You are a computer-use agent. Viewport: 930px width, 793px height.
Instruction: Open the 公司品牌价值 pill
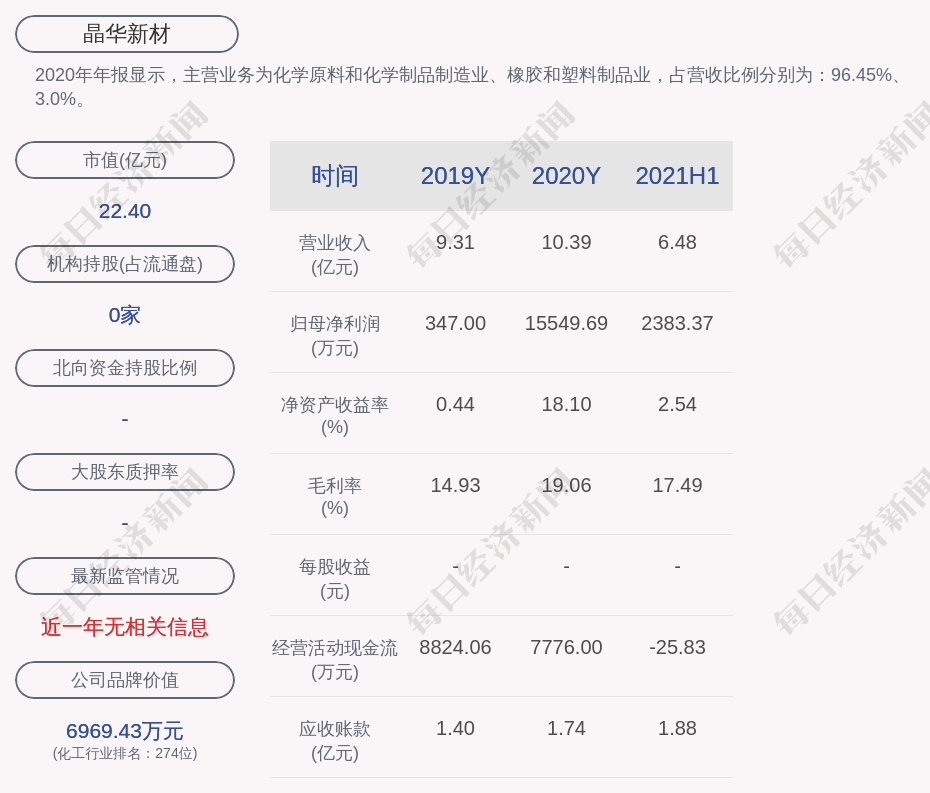tap(125, 680)
